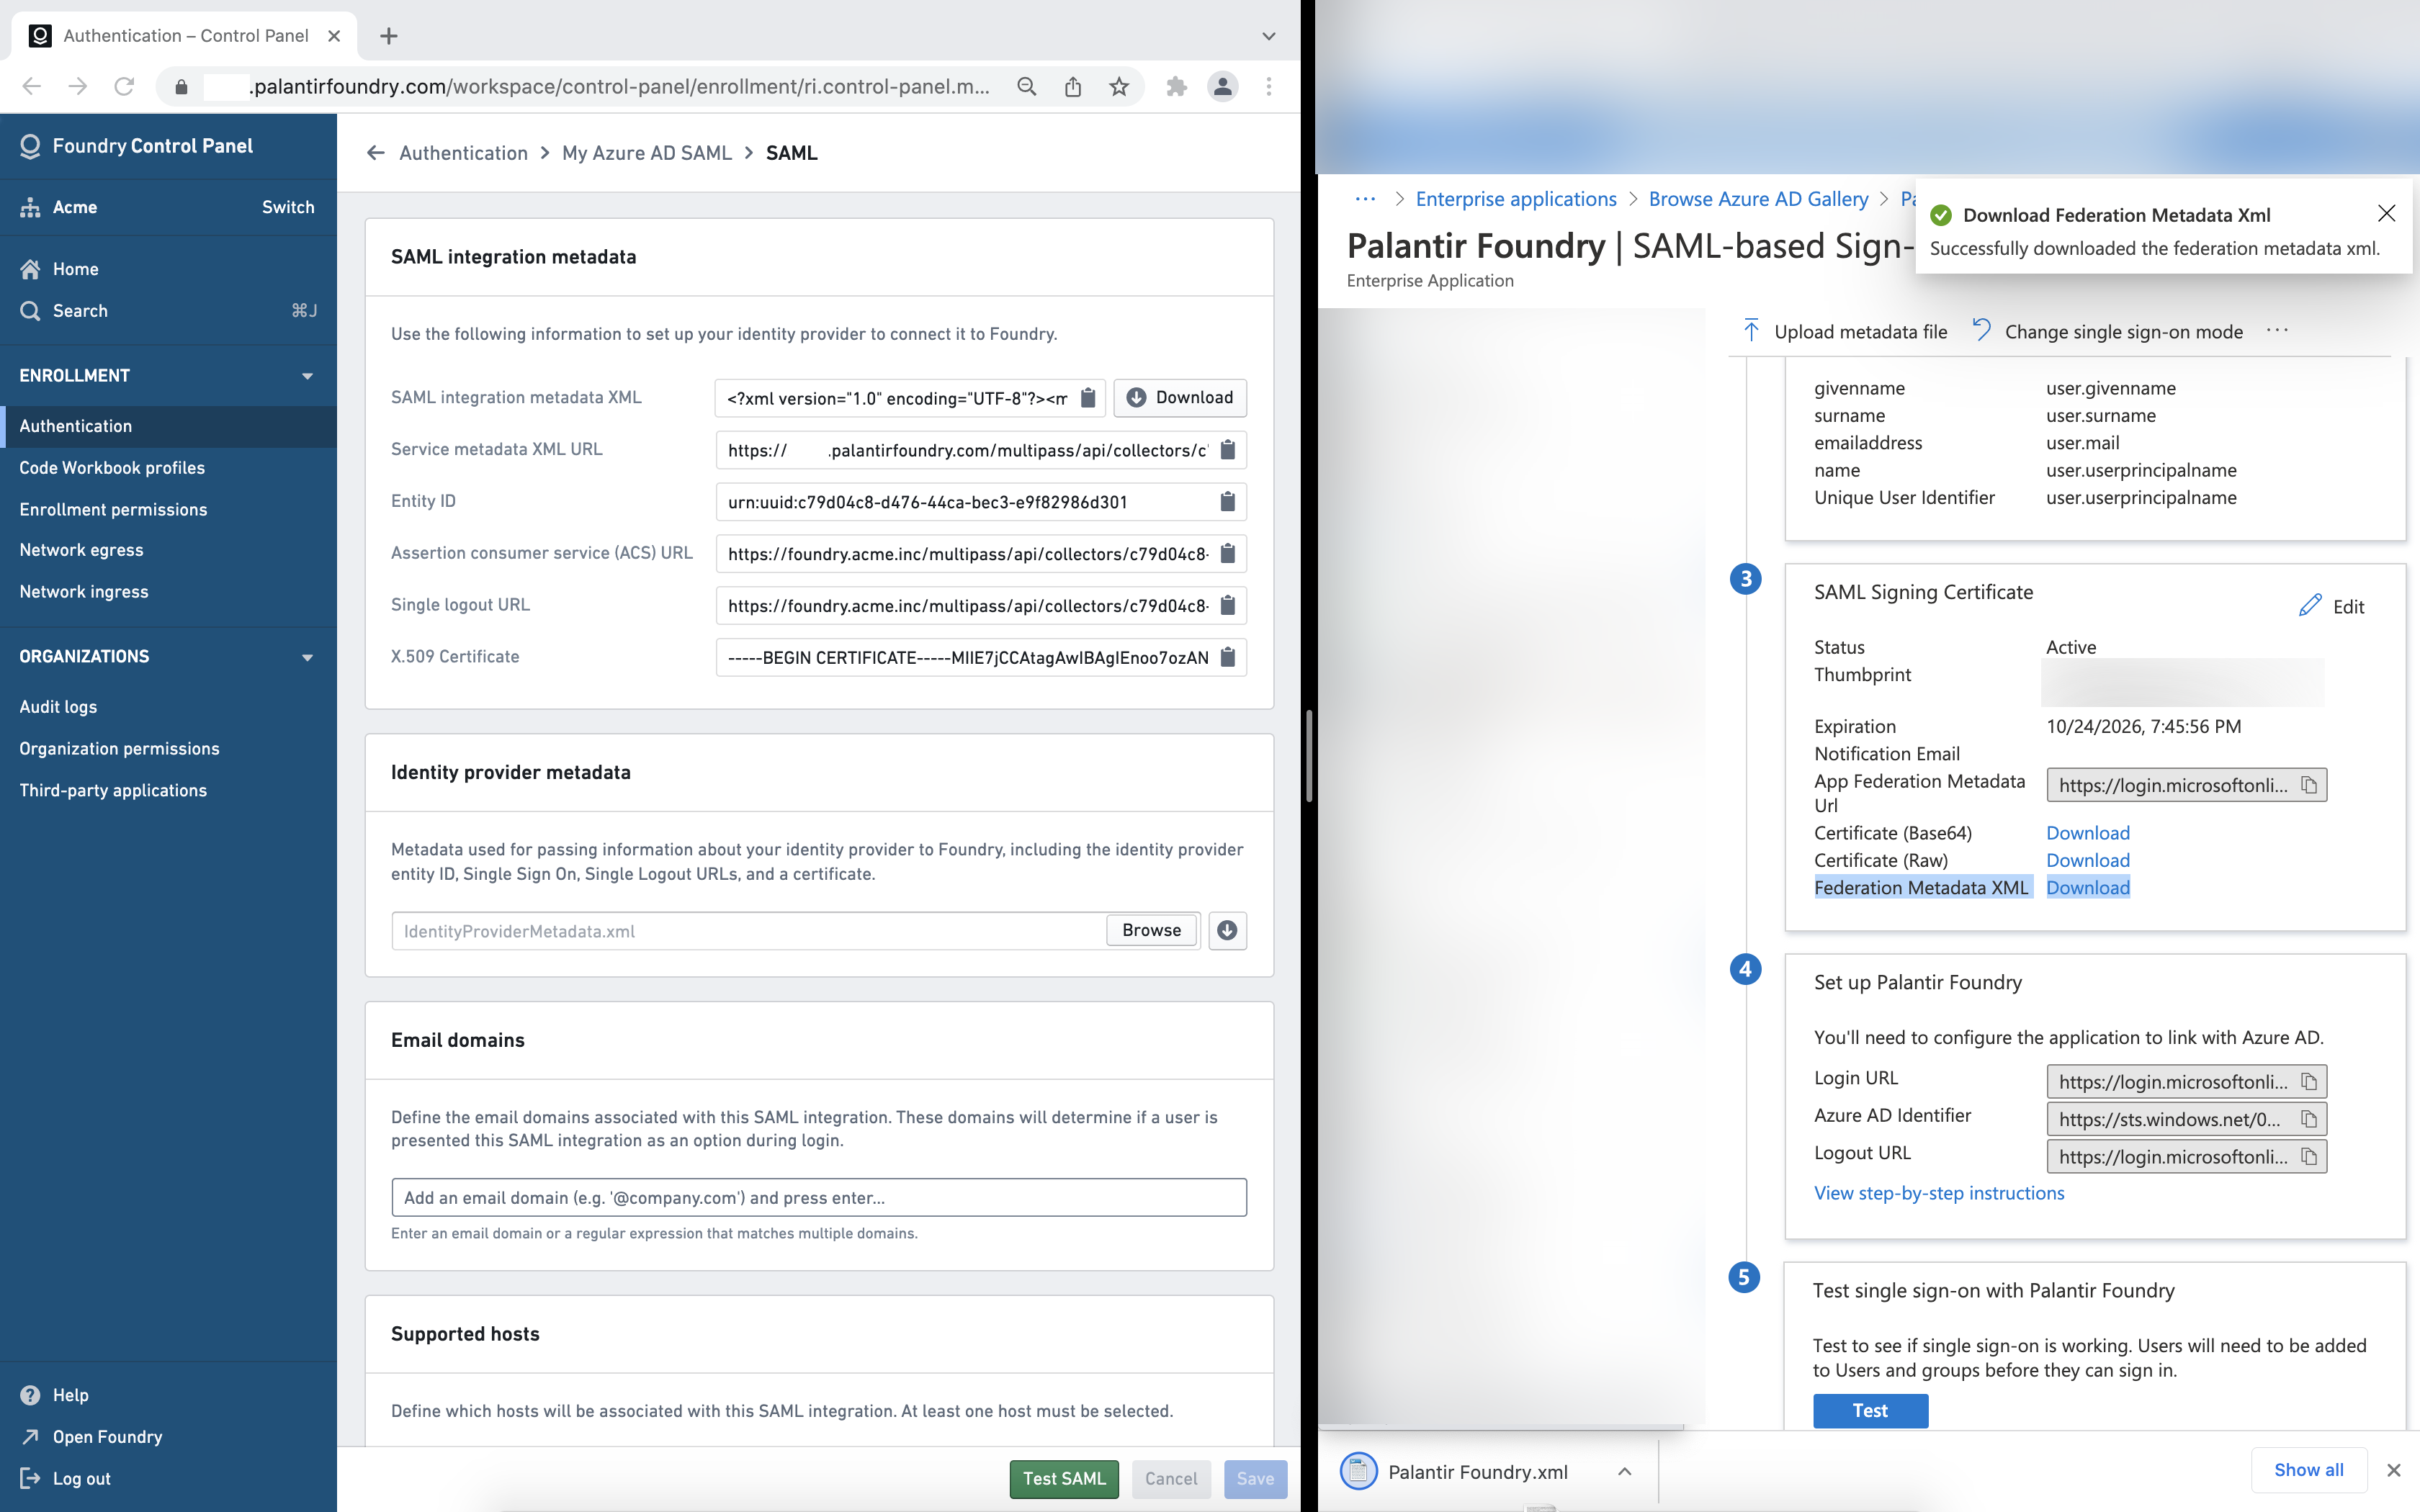Copy the Service metadata XML URL
The height and width of the screenshot is (1512, 2420).
[x=1228, y=450]
